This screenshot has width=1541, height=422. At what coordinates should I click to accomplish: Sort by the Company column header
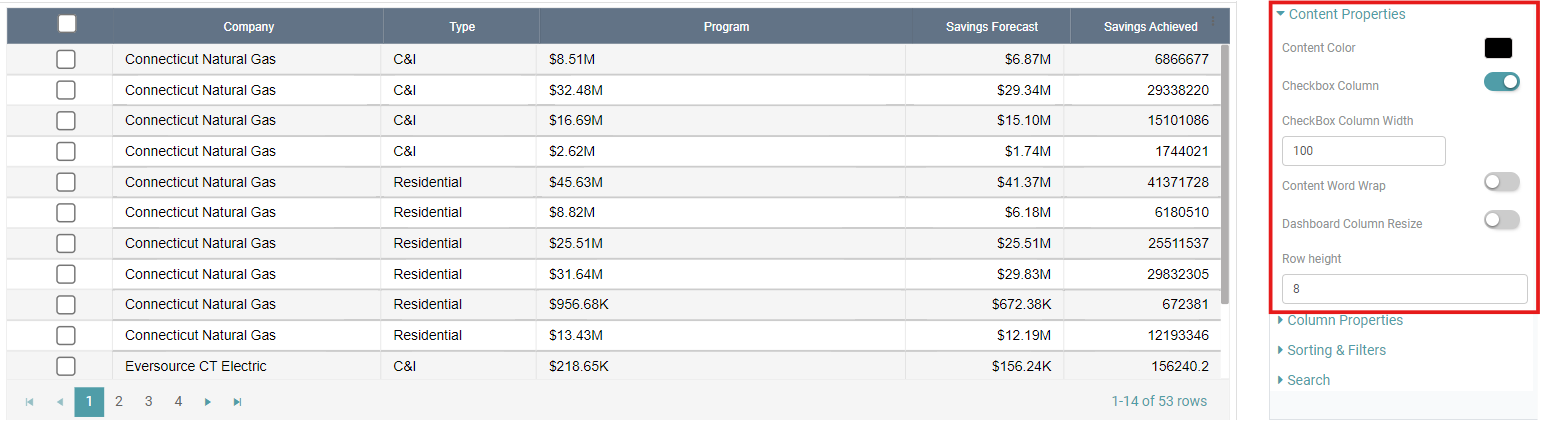coord(248,27)
